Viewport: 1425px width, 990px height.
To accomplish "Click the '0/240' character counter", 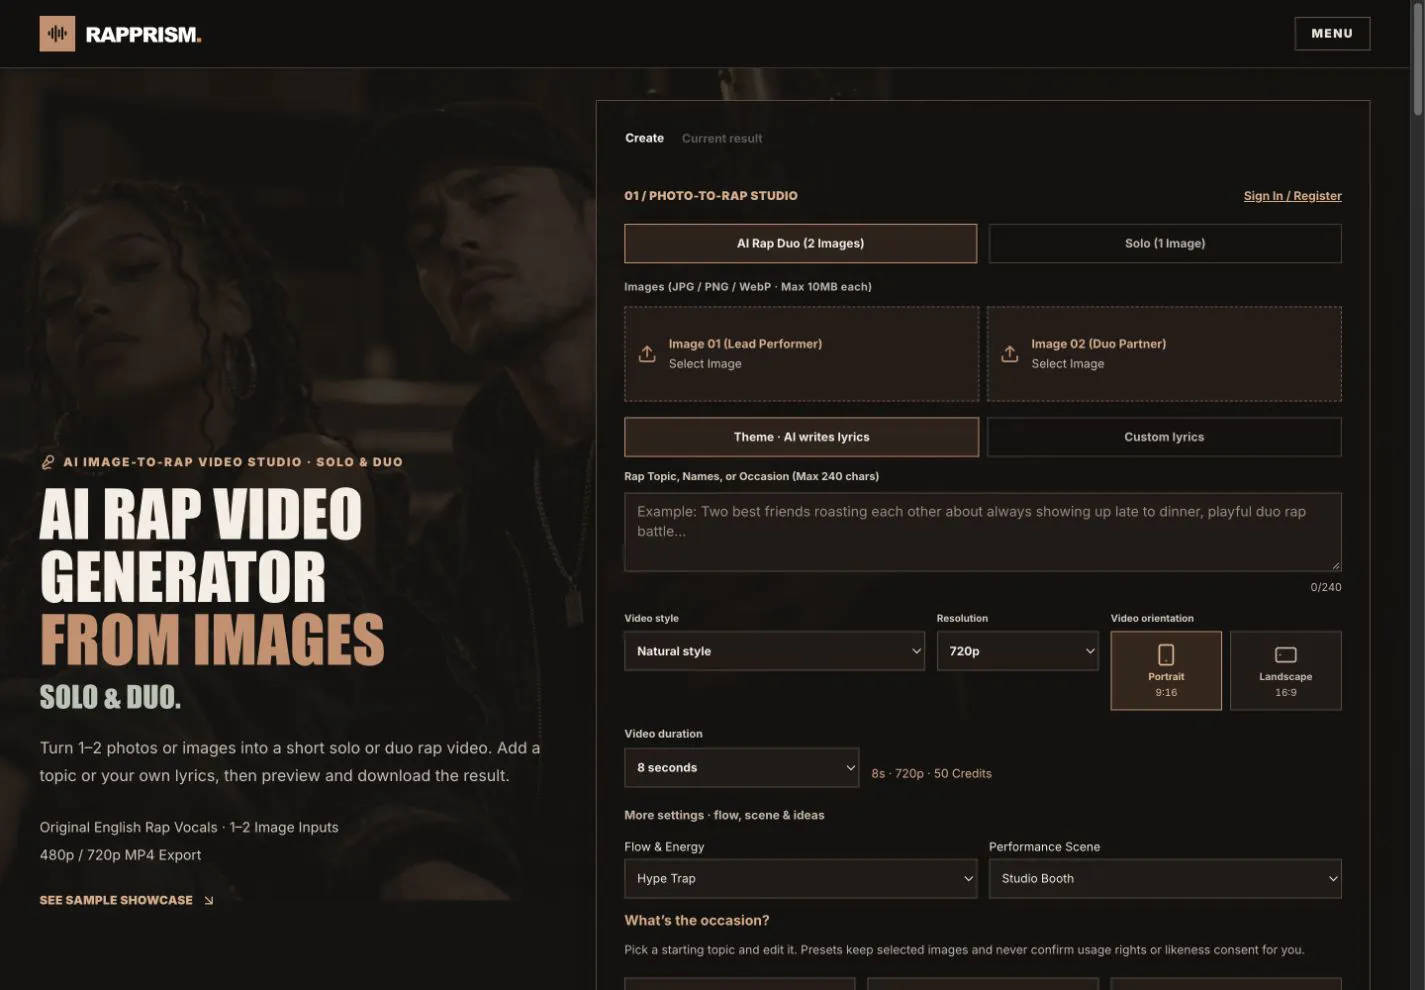I will [1326, 587].
